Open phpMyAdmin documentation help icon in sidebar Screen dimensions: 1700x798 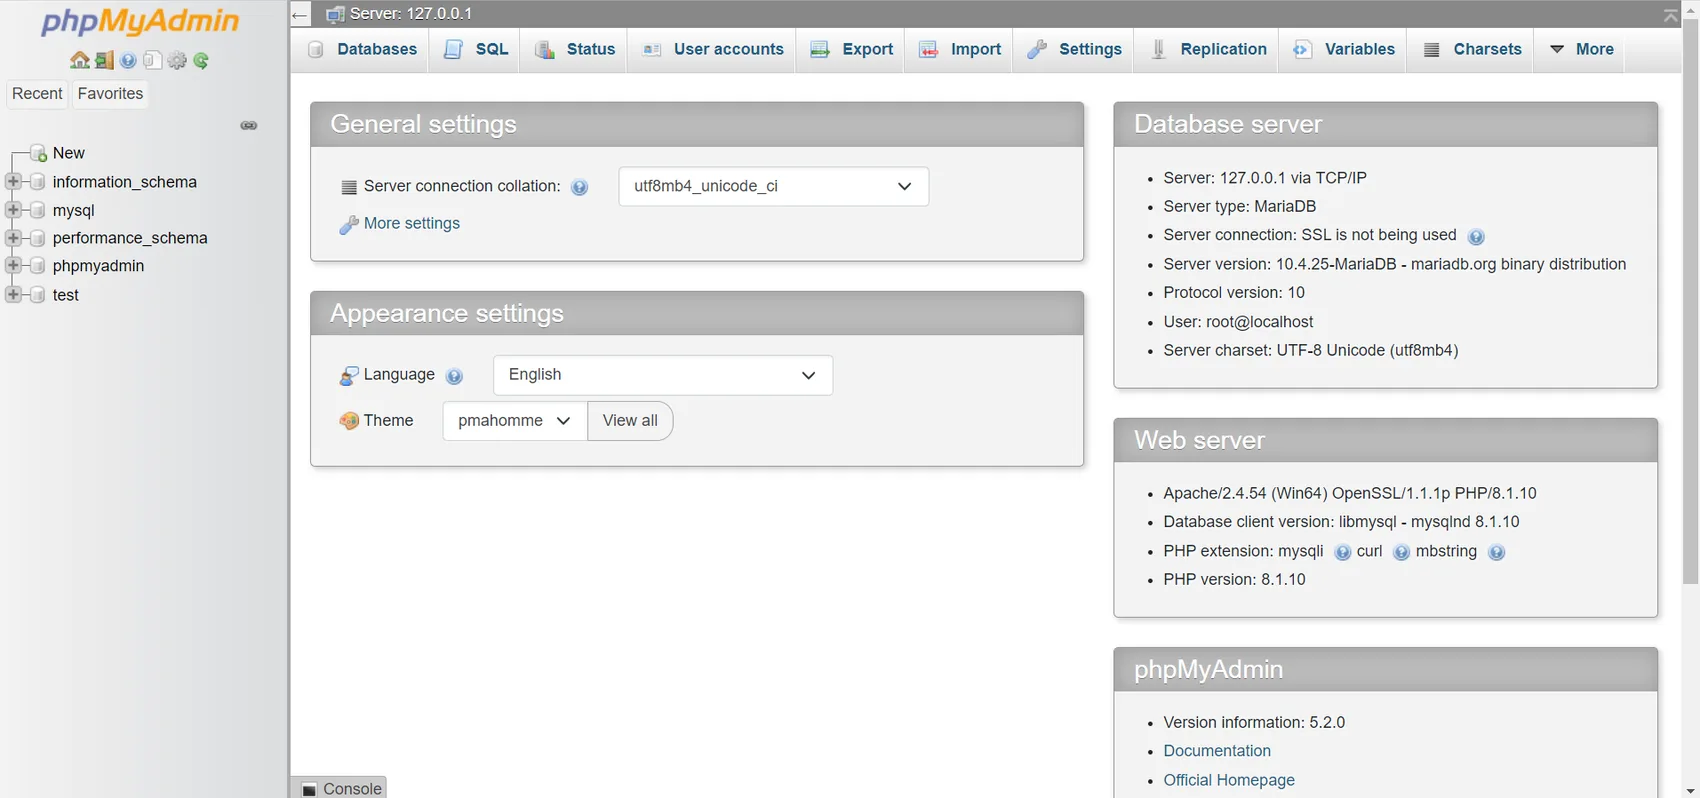pyautogui.click(x=128, y=61)
